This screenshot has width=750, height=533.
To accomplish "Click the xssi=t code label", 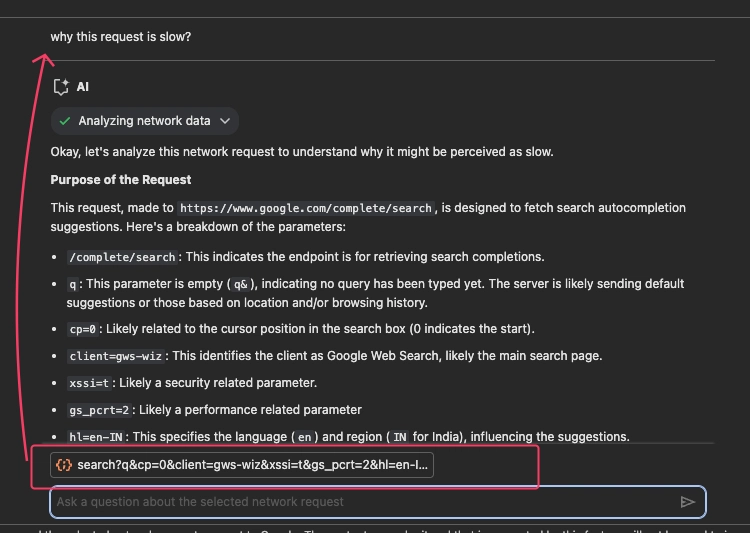I will click(89, 383).
